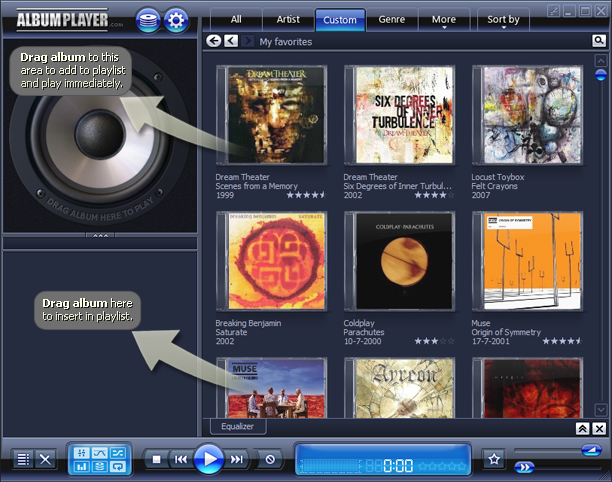Open the album search magnifier
Image resolution: width=612 pixels, height=482 pixels.
pyautogui.click(x=598, y=40)
